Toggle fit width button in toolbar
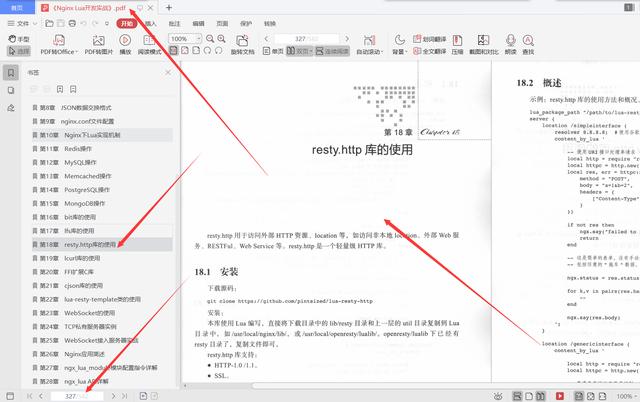The height and width of the screenshot is (402, 640). (196, 51)
